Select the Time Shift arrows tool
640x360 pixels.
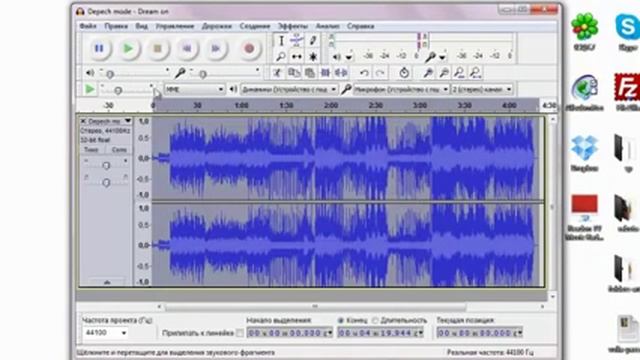[297, 56]
